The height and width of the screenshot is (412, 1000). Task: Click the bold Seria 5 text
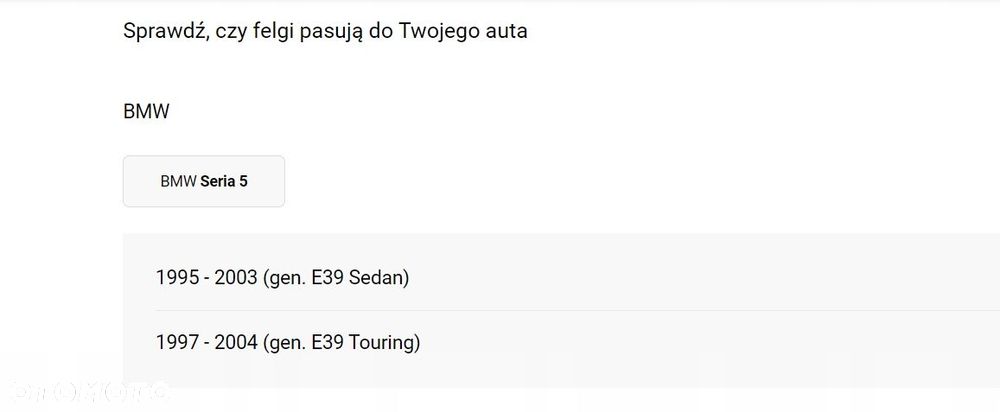click(x=224, y=182)
